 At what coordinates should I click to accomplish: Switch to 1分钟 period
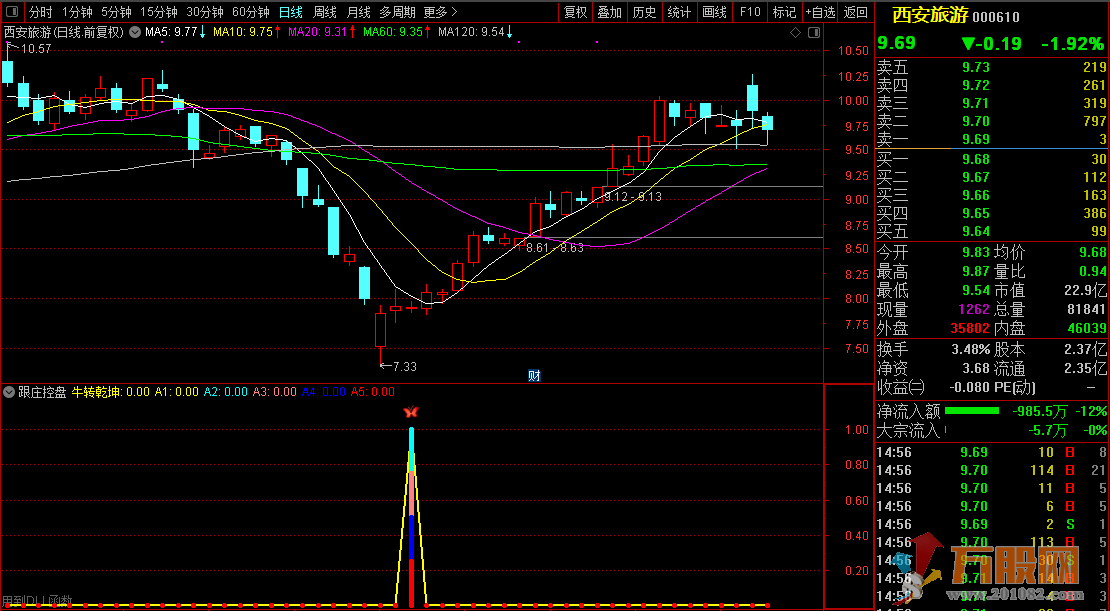[76, 12]
